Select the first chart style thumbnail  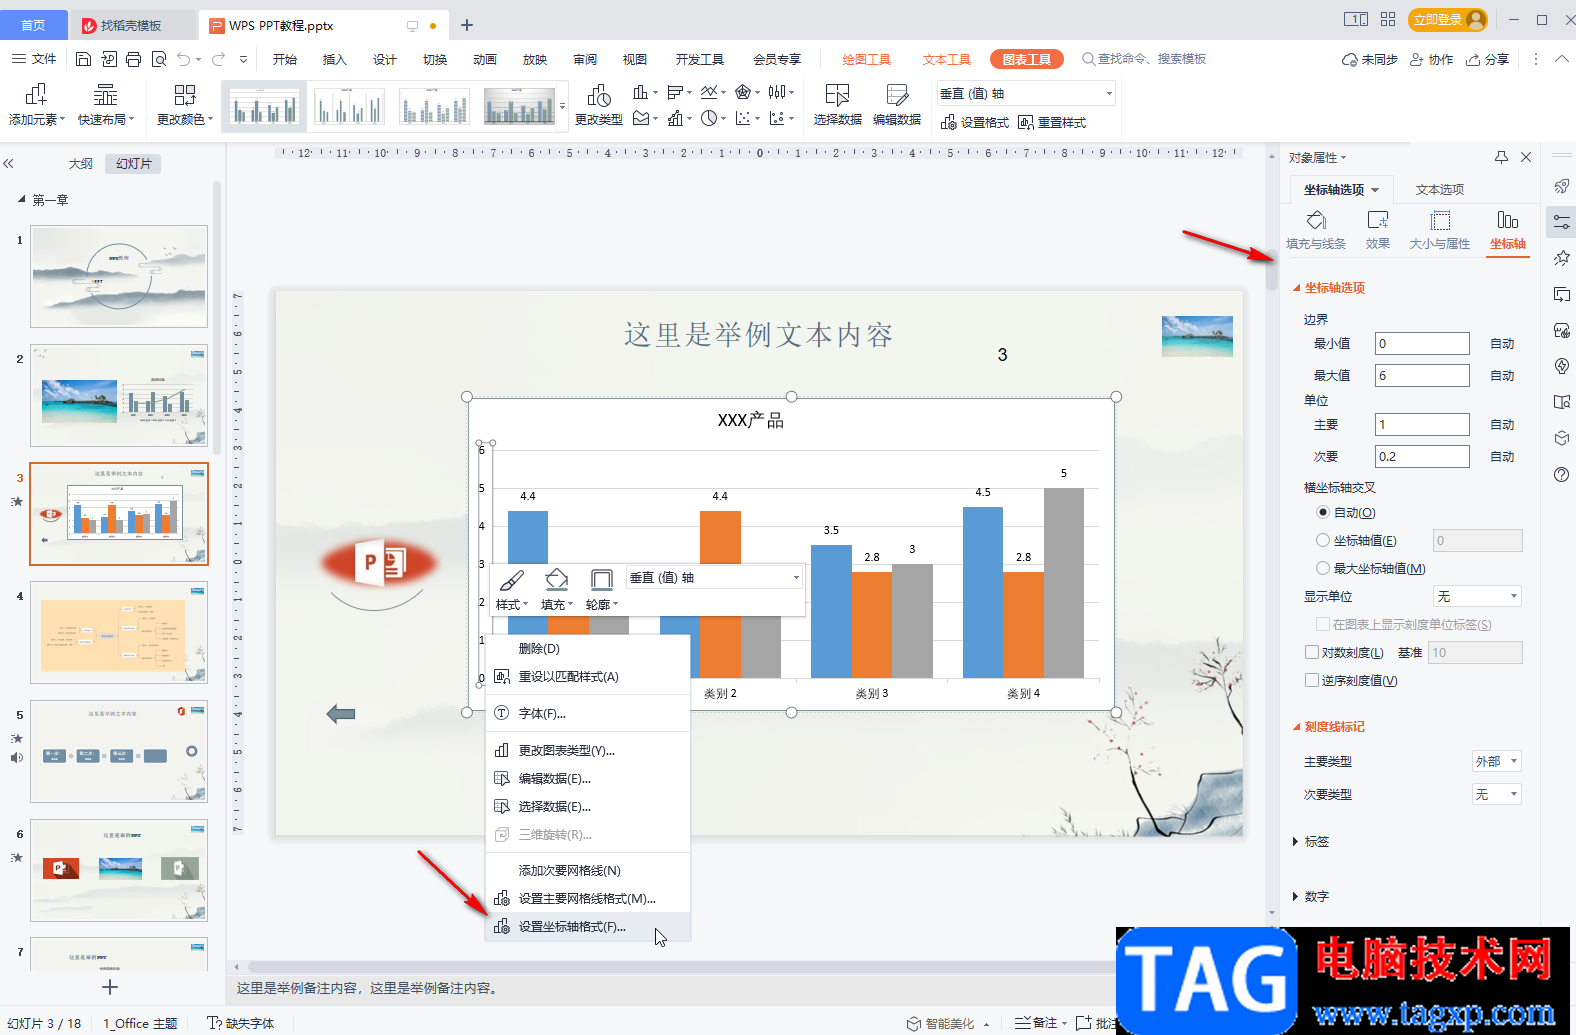pos(264,106)
